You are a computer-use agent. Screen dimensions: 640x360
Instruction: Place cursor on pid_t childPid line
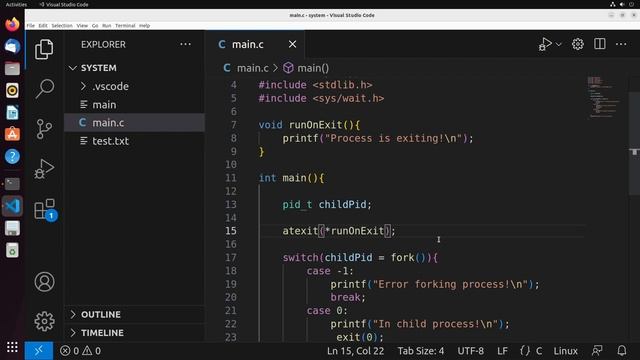click(x=327, y=204)
